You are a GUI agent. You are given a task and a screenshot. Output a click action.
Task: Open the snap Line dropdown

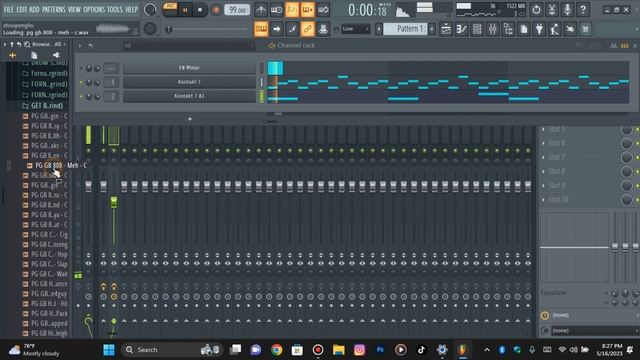pos(355,29)
